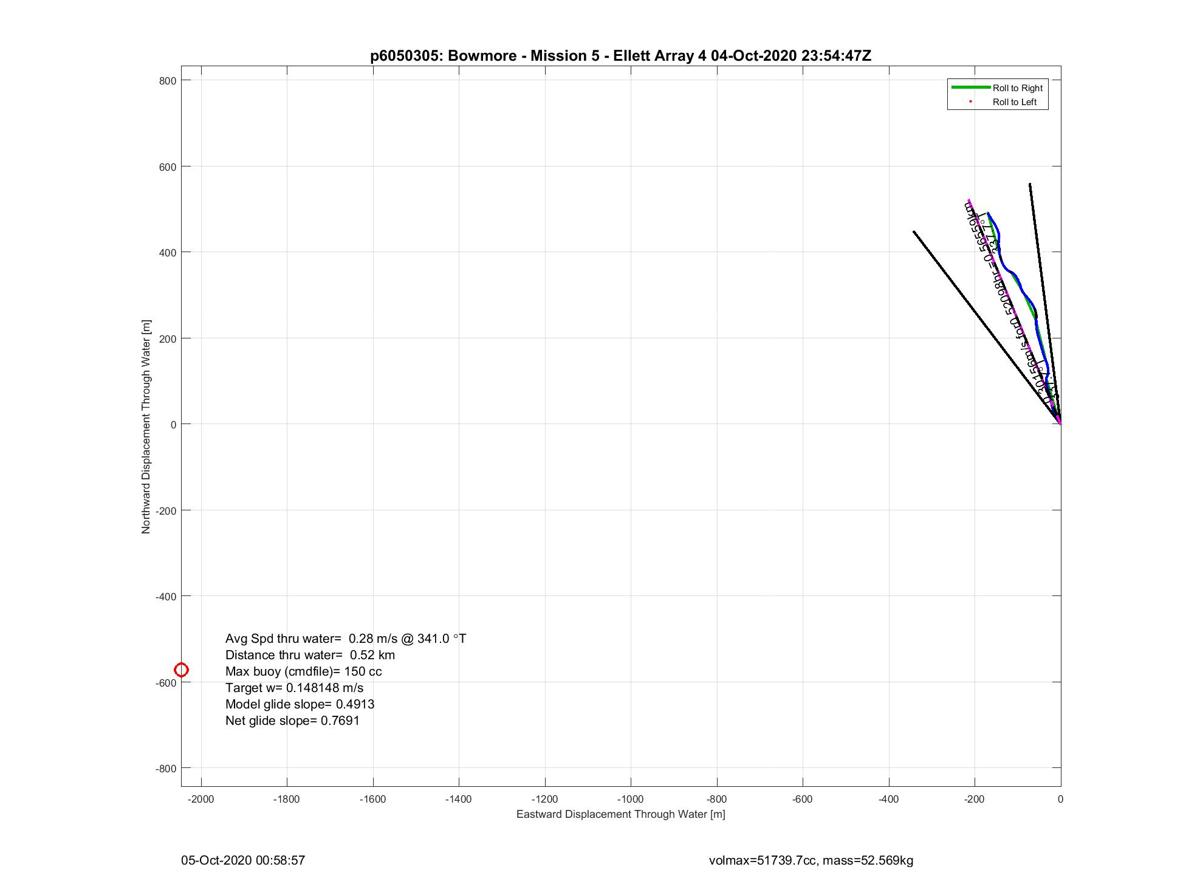Click the 0 tick label on the northward axis
The width and height of the screenshot is (1200, 885).
click(x=174, y=425)
